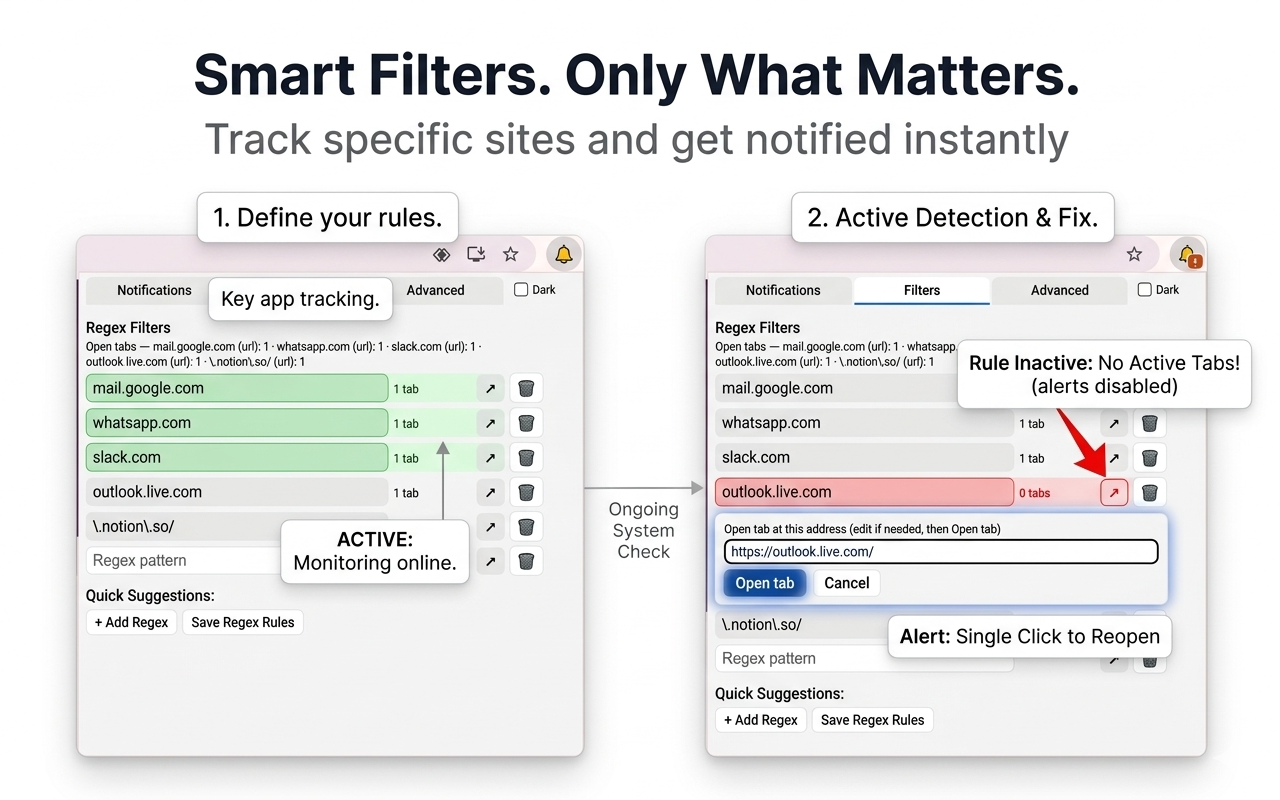Screen dimensions: 1280x800
Task: Click red reopen arrow for outlook.live.com, right popup
Action: coord(1114,492)
